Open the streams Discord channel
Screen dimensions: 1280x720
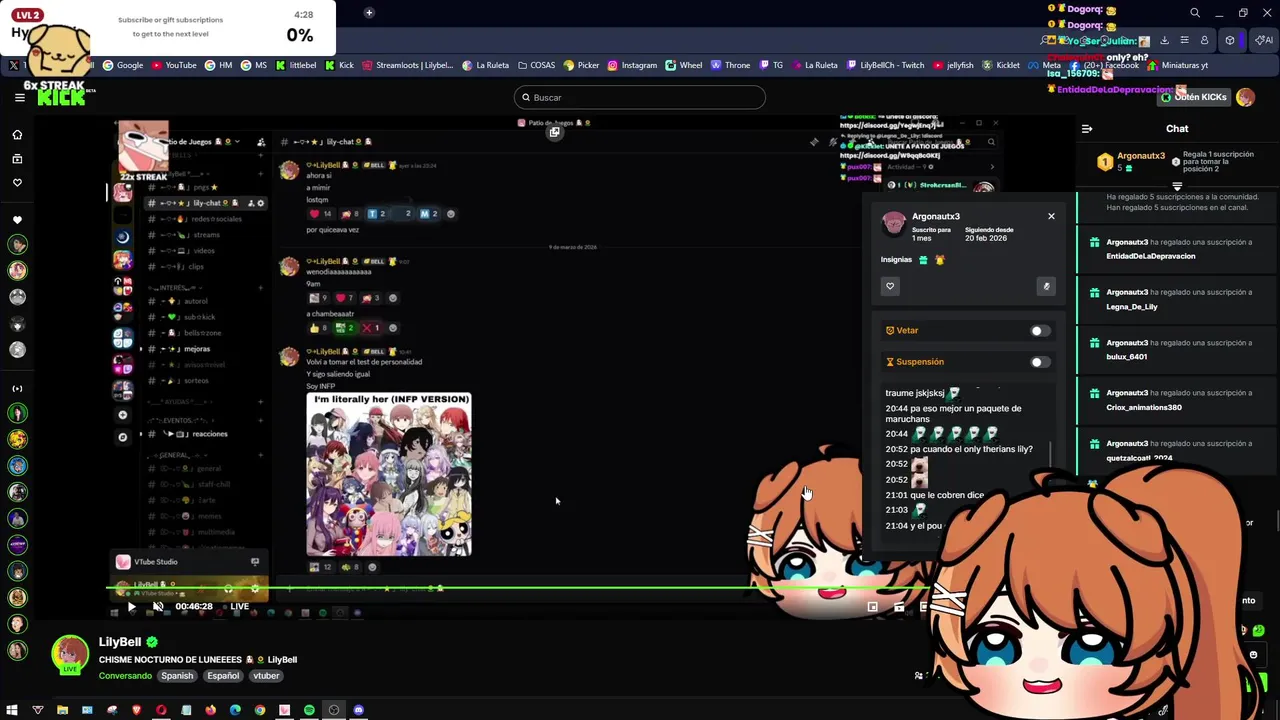coord(188,235)
